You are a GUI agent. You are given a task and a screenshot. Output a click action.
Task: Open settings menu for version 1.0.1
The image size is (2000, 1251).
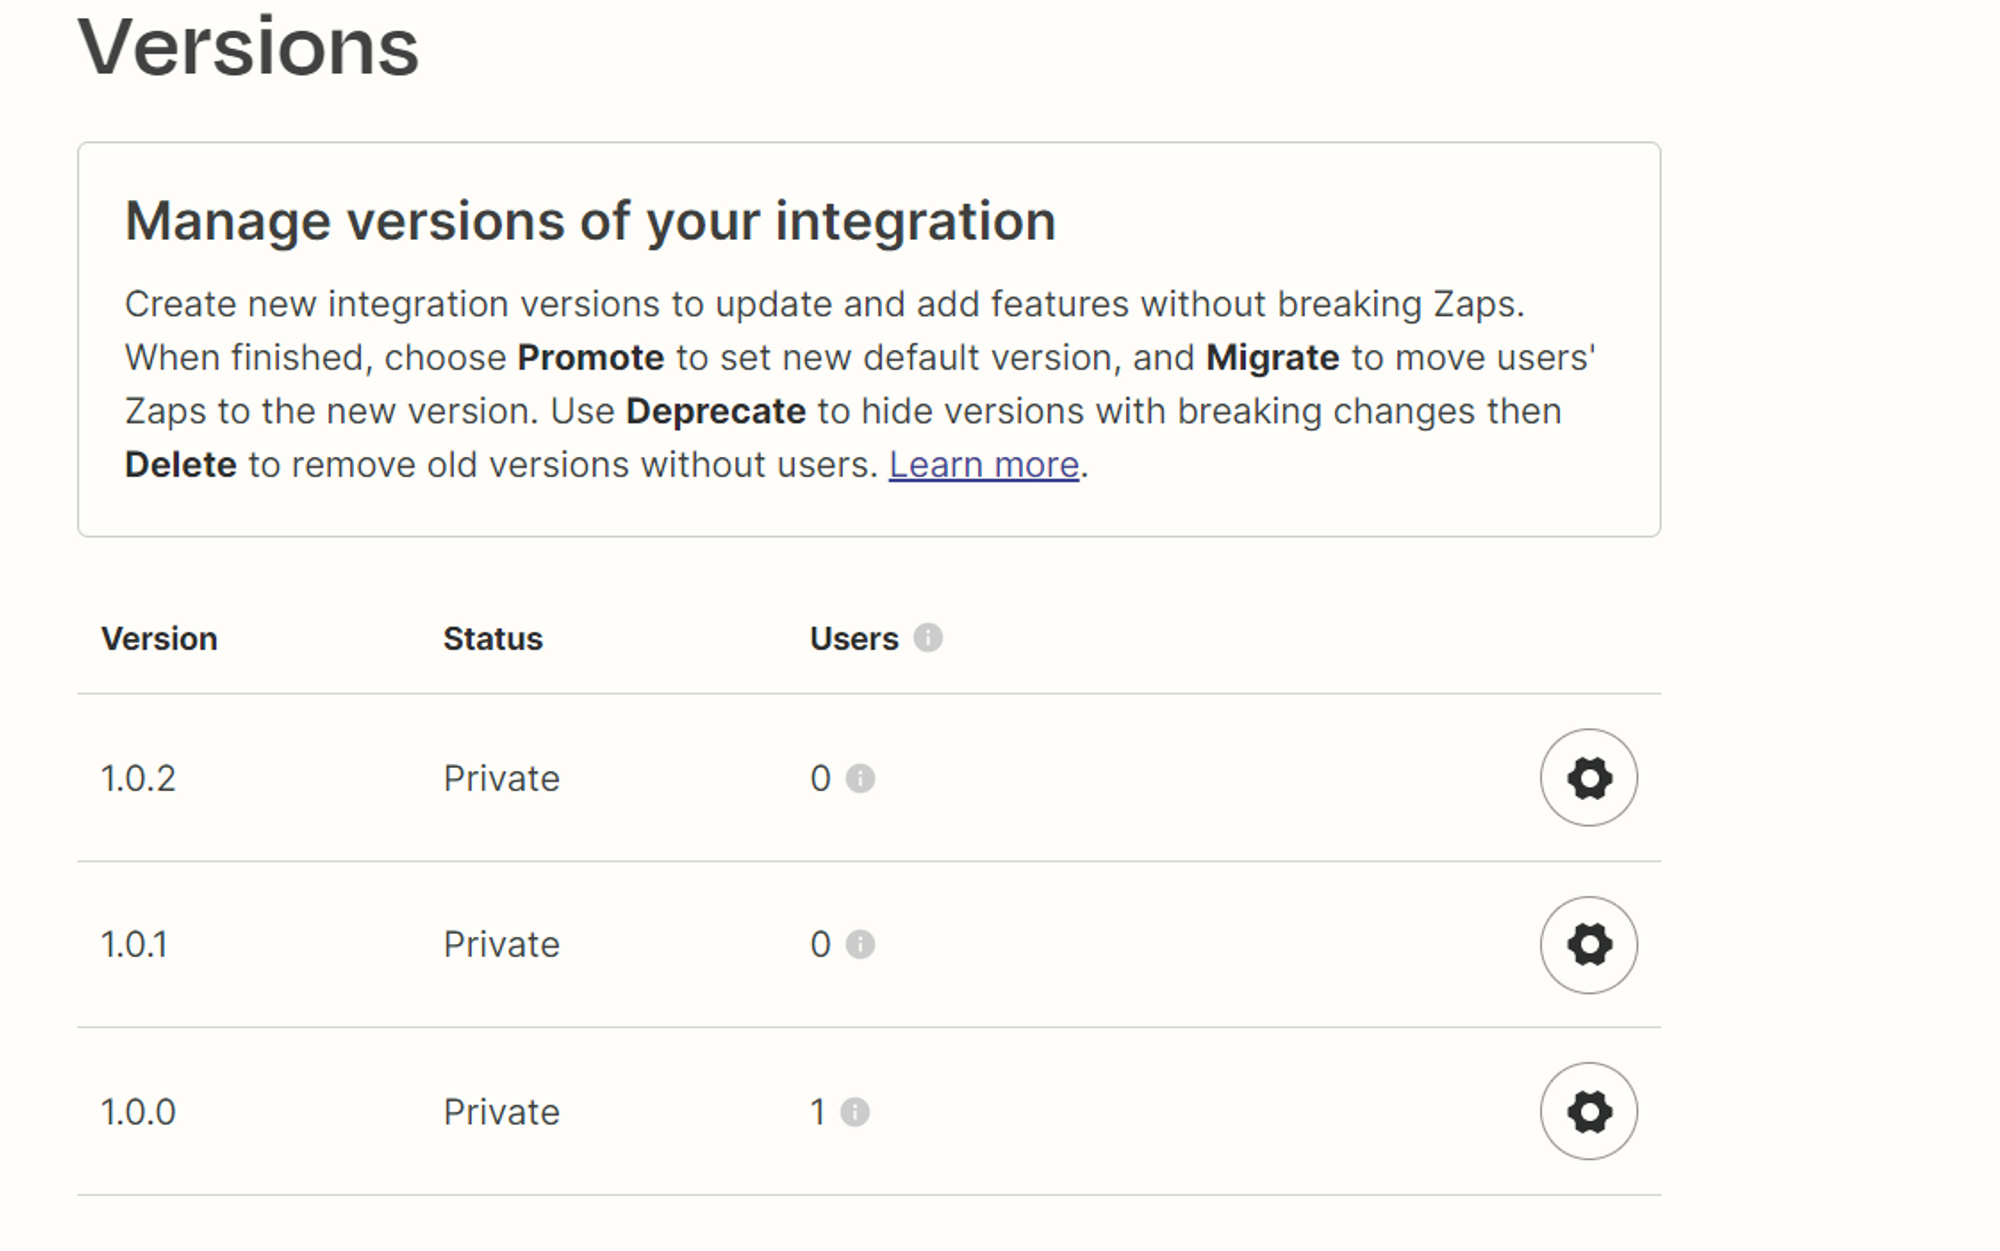[1589, 944]
